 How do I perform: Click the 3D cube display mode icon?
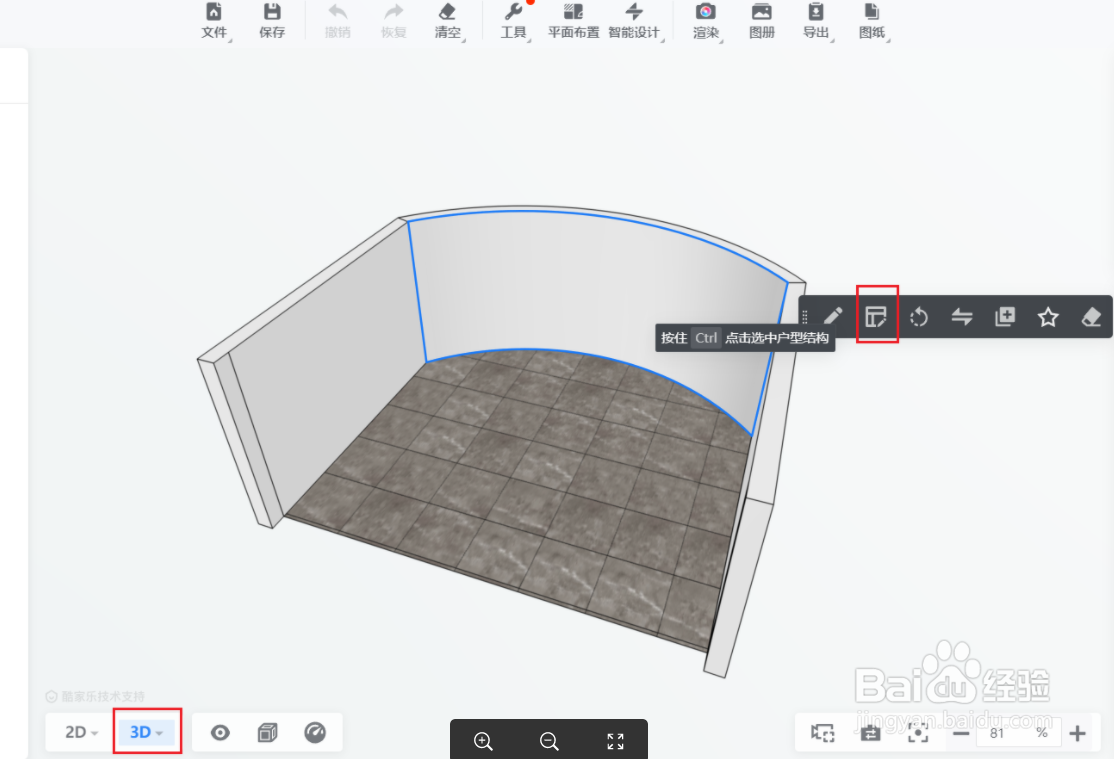(x=267, y=733)
